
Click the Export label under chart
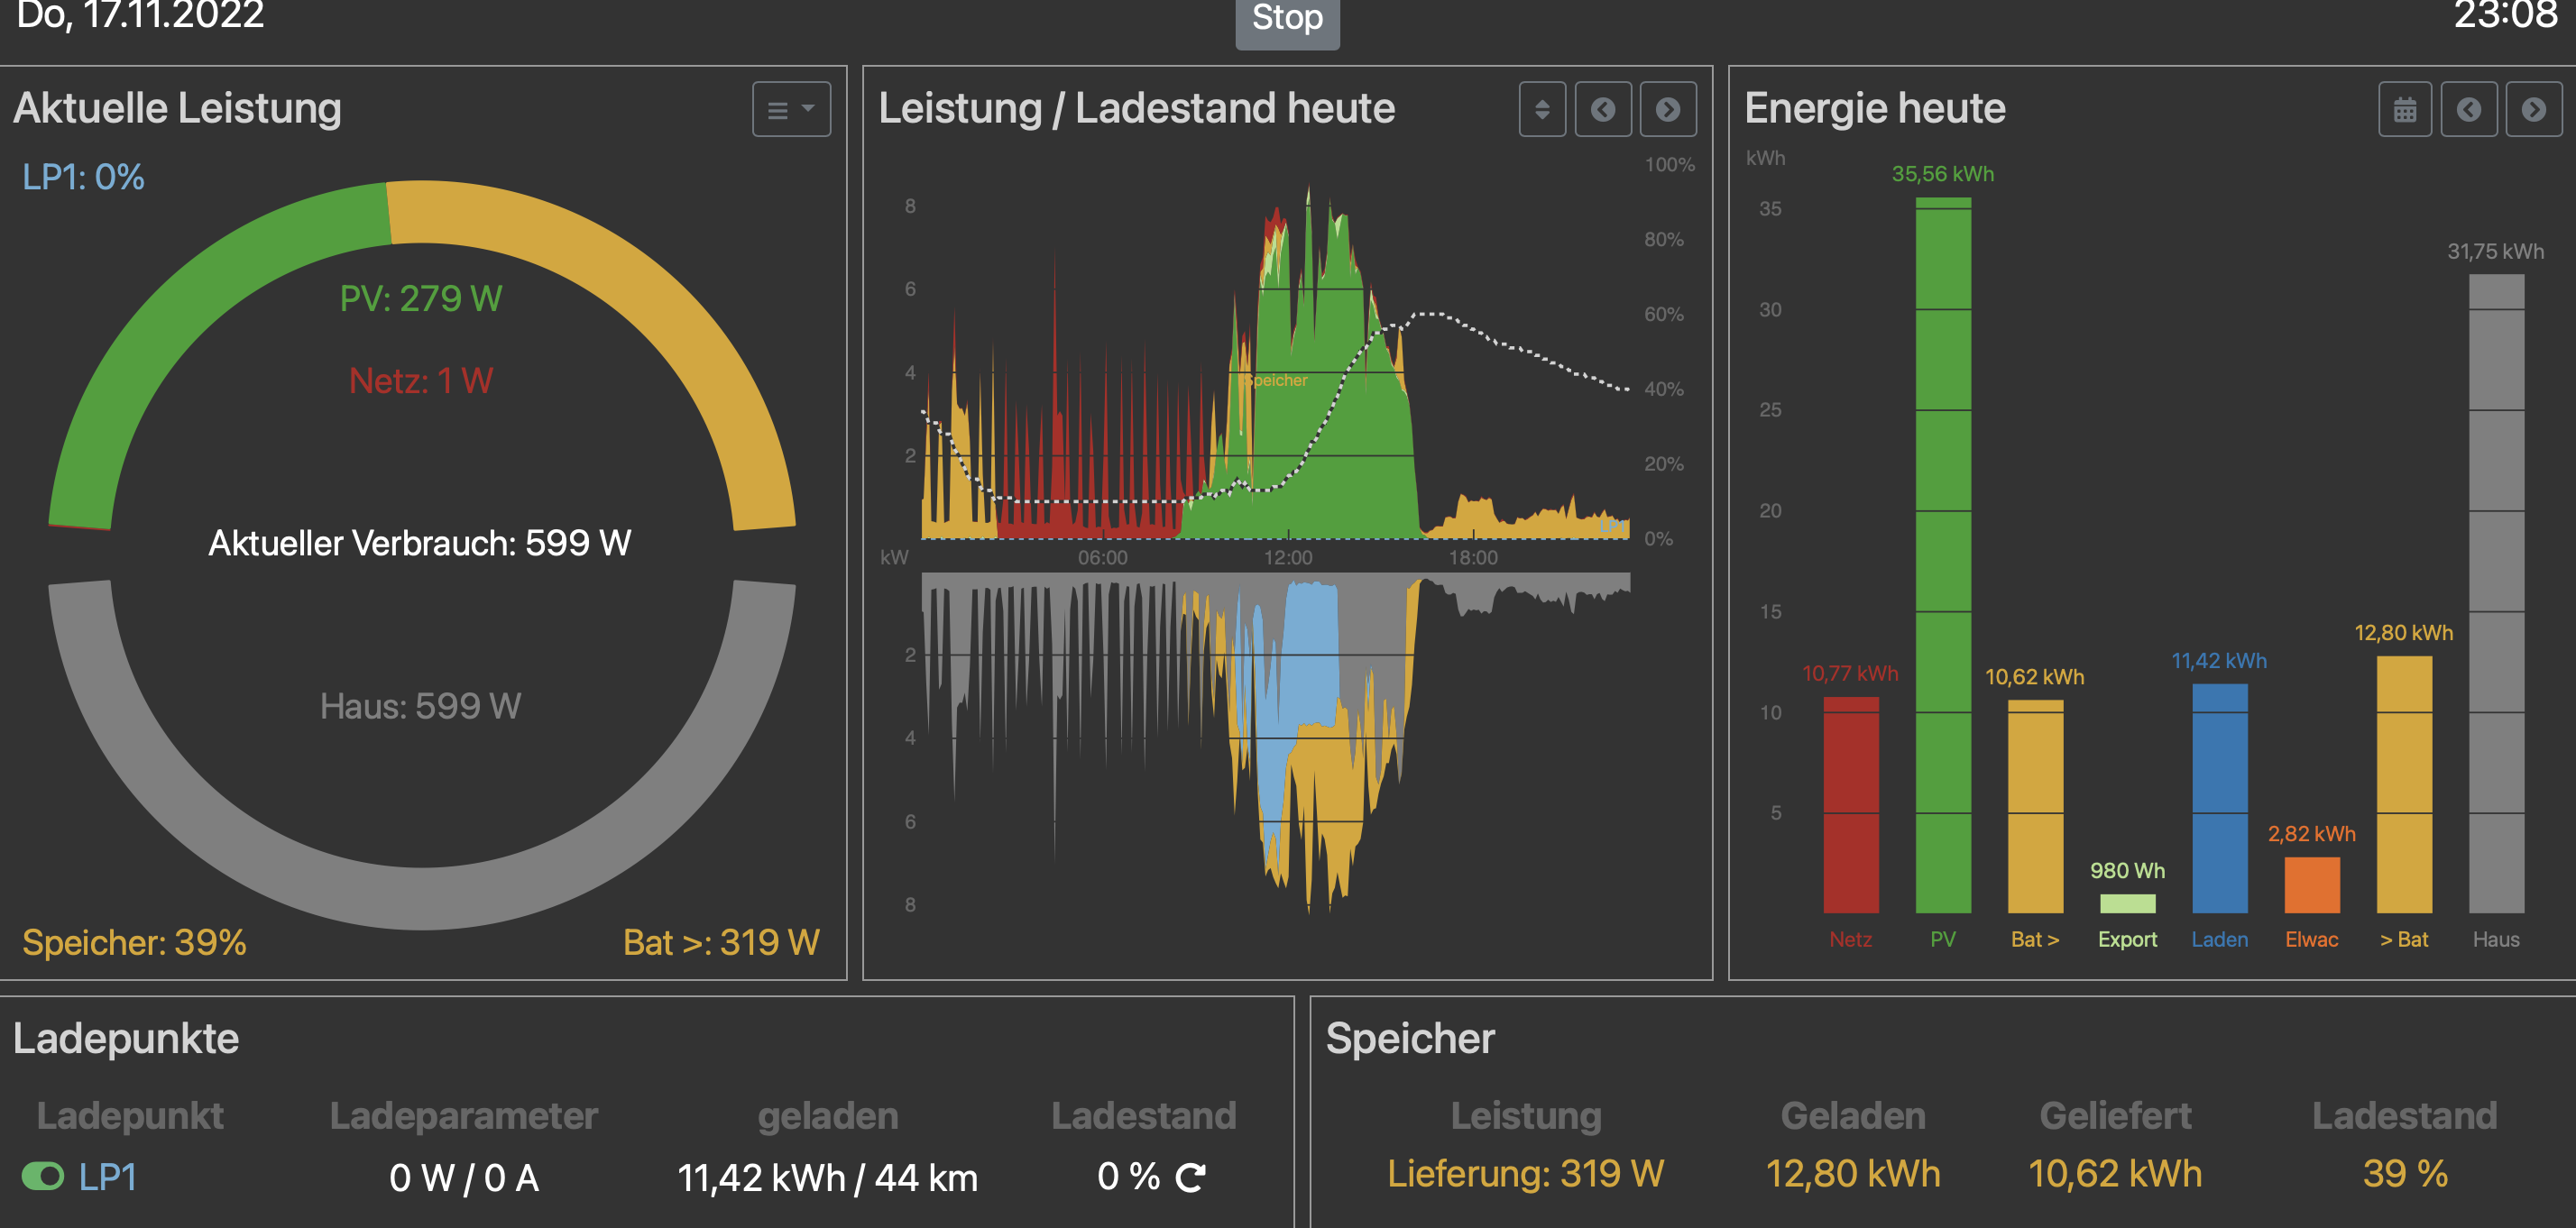coord(2127,939)
